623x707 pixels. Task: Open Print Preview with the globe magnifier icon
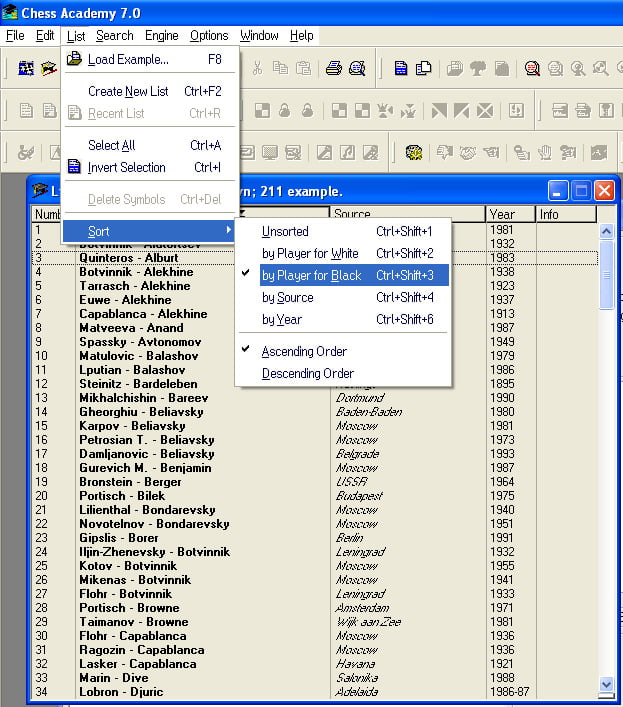[x=357, y=68]
